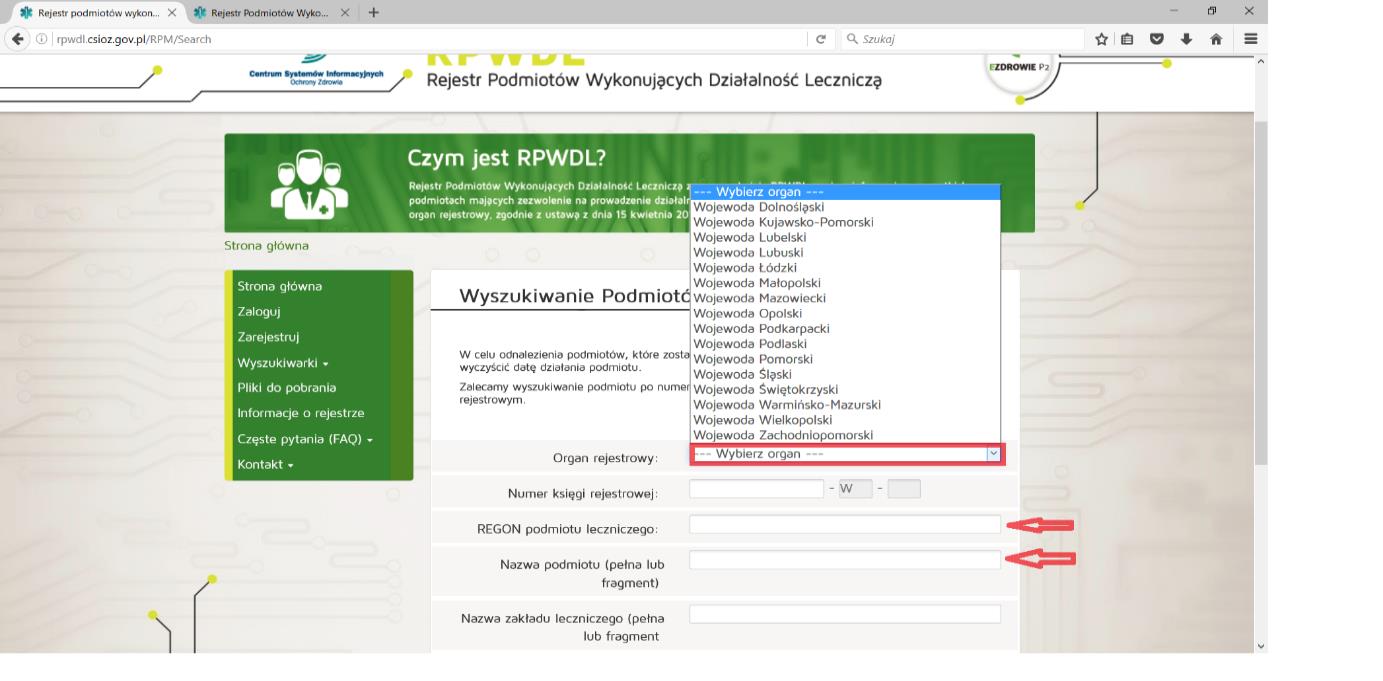Viewport: 1383px width, 681px height.
Task: Open the Pocket shield icon in toolbar
Action: click(1156, 39)
